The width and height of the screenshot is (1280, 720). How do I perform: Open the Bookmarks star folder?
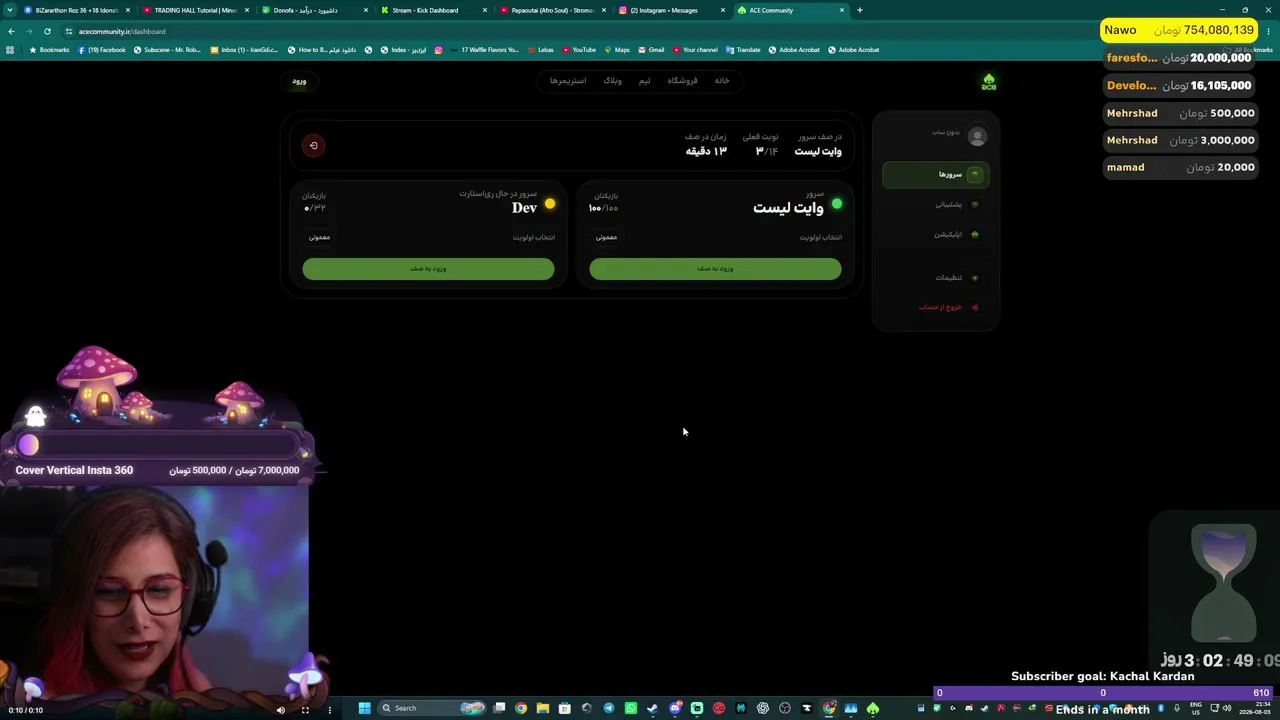(x=49, y=50)
